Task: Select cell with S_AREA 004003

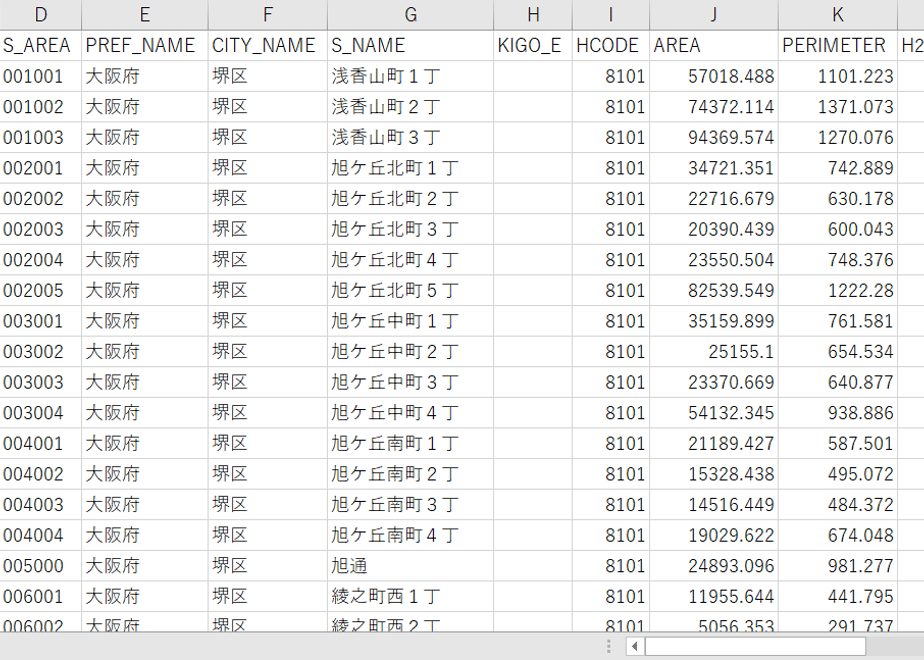Action: (x=41, y=505)
